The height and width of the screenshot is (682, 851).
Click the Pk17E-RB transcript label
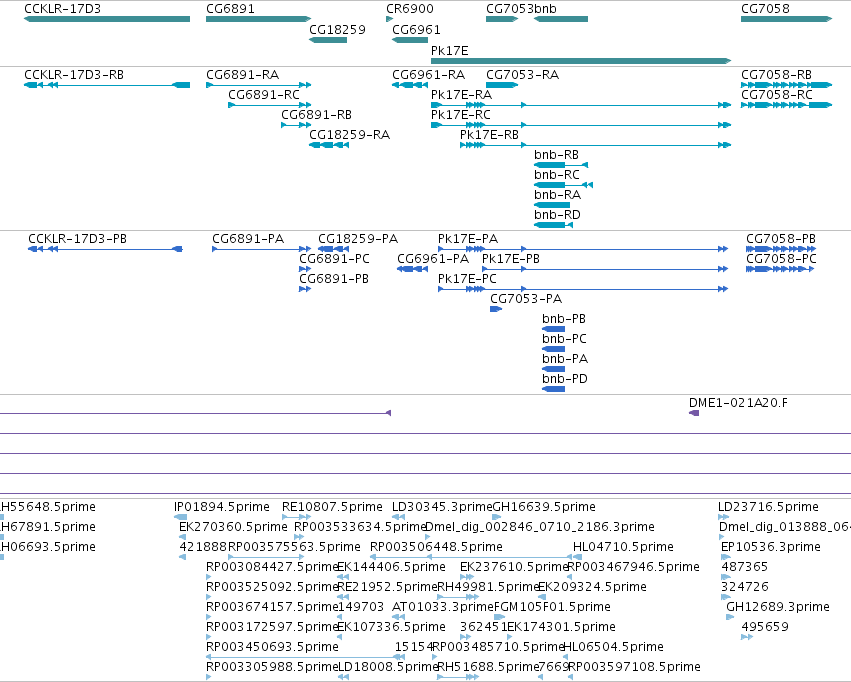tap(490, 135)
